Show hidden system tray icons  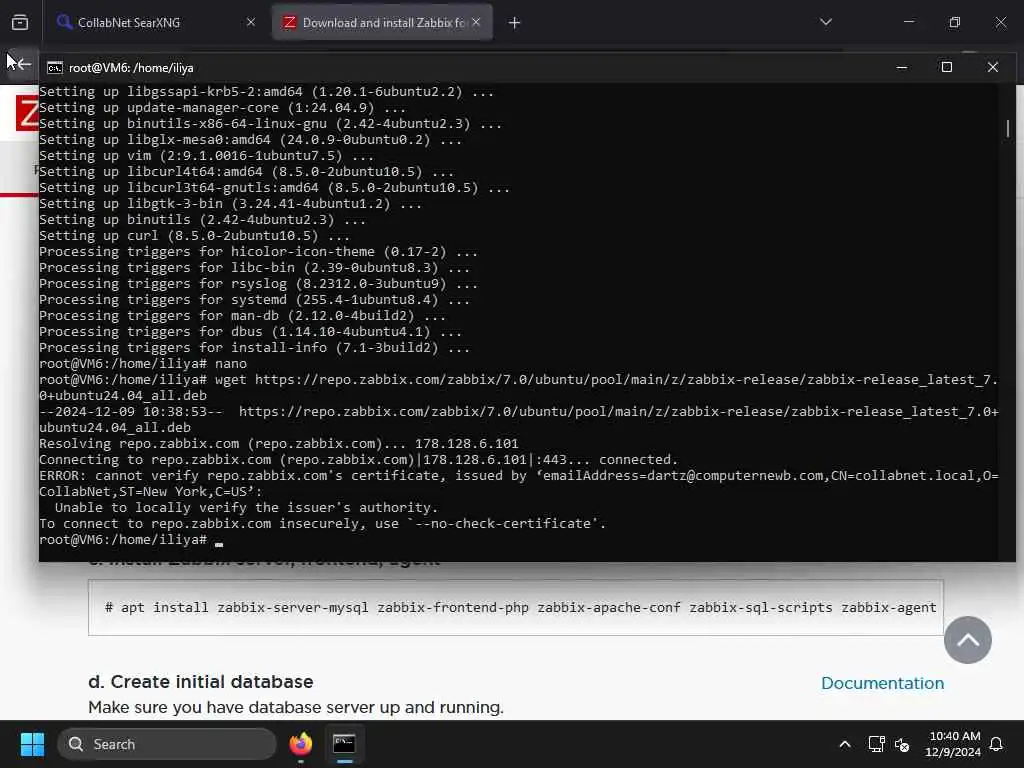[844, 744]
